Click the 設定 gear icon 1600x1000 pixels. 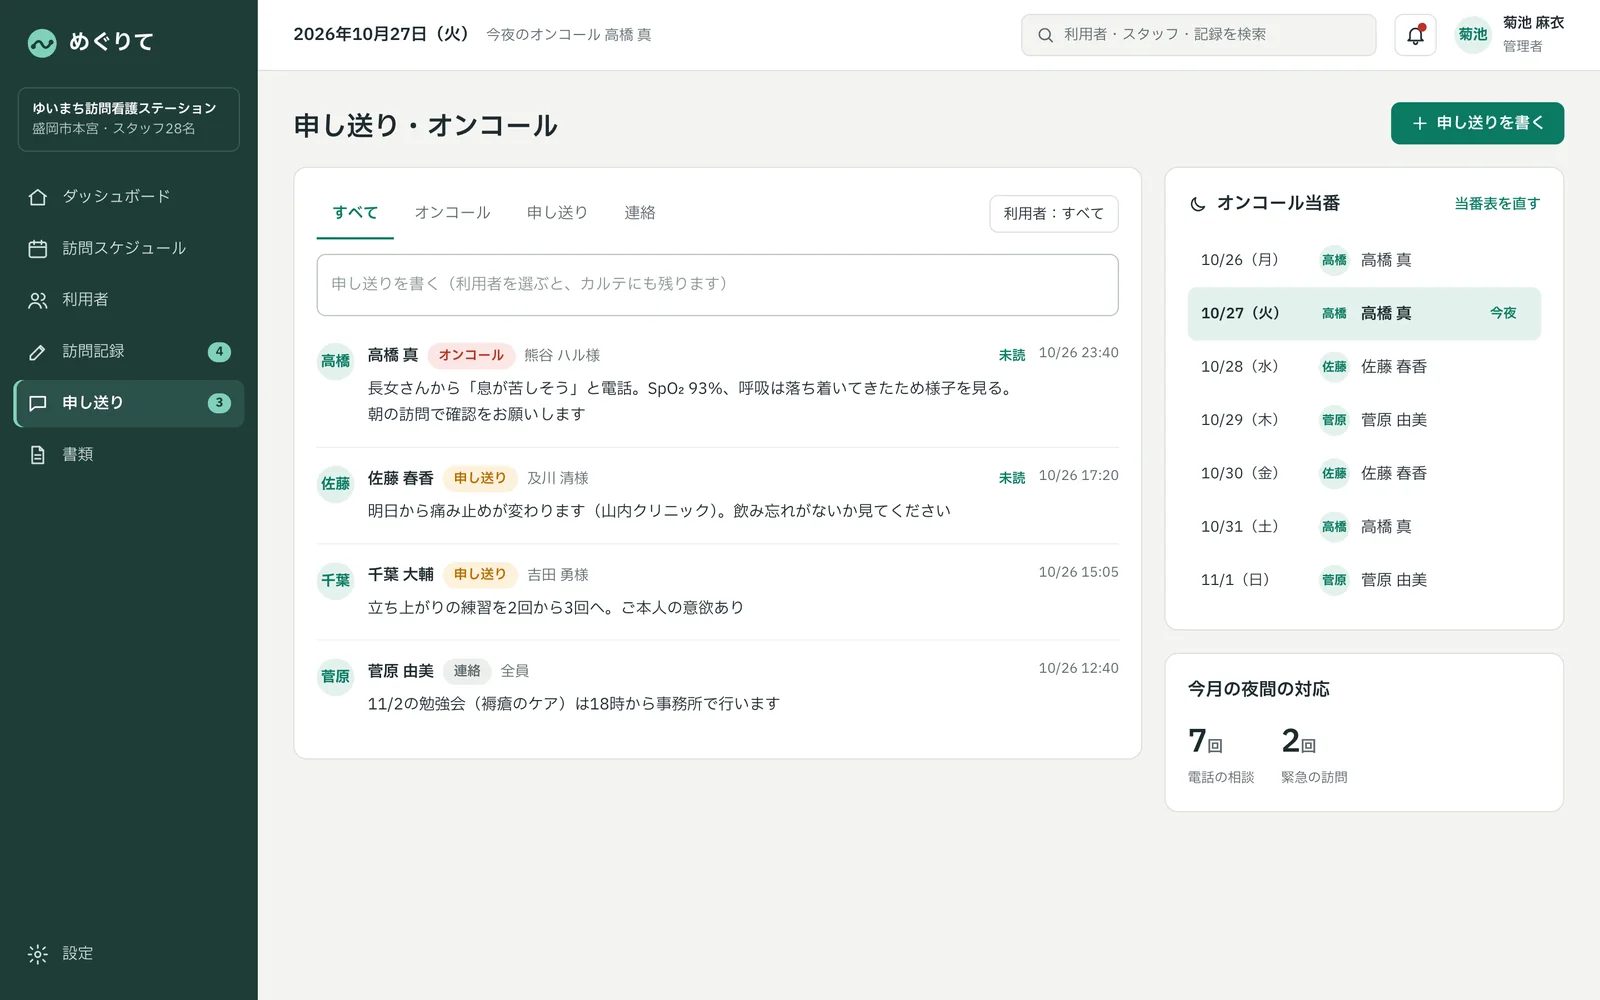coord(38,954)
